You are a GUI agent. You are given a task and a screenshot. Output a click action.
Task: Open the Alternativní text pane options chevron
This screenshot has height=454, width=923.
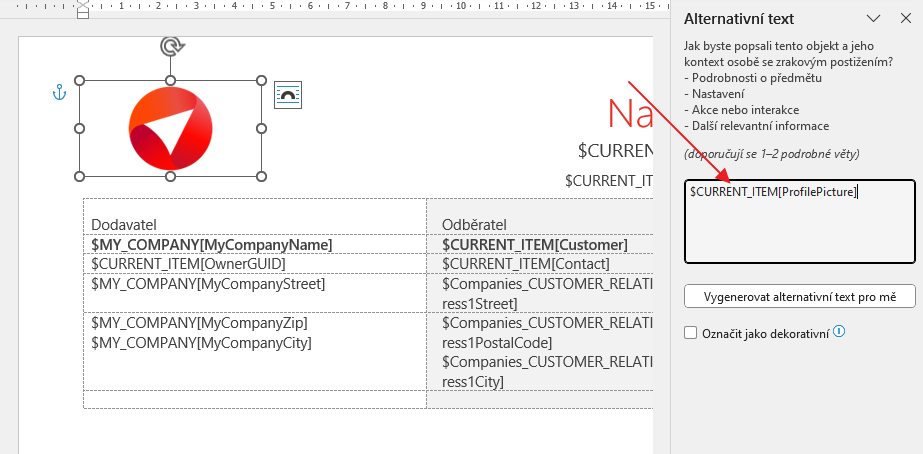point(873,18)
